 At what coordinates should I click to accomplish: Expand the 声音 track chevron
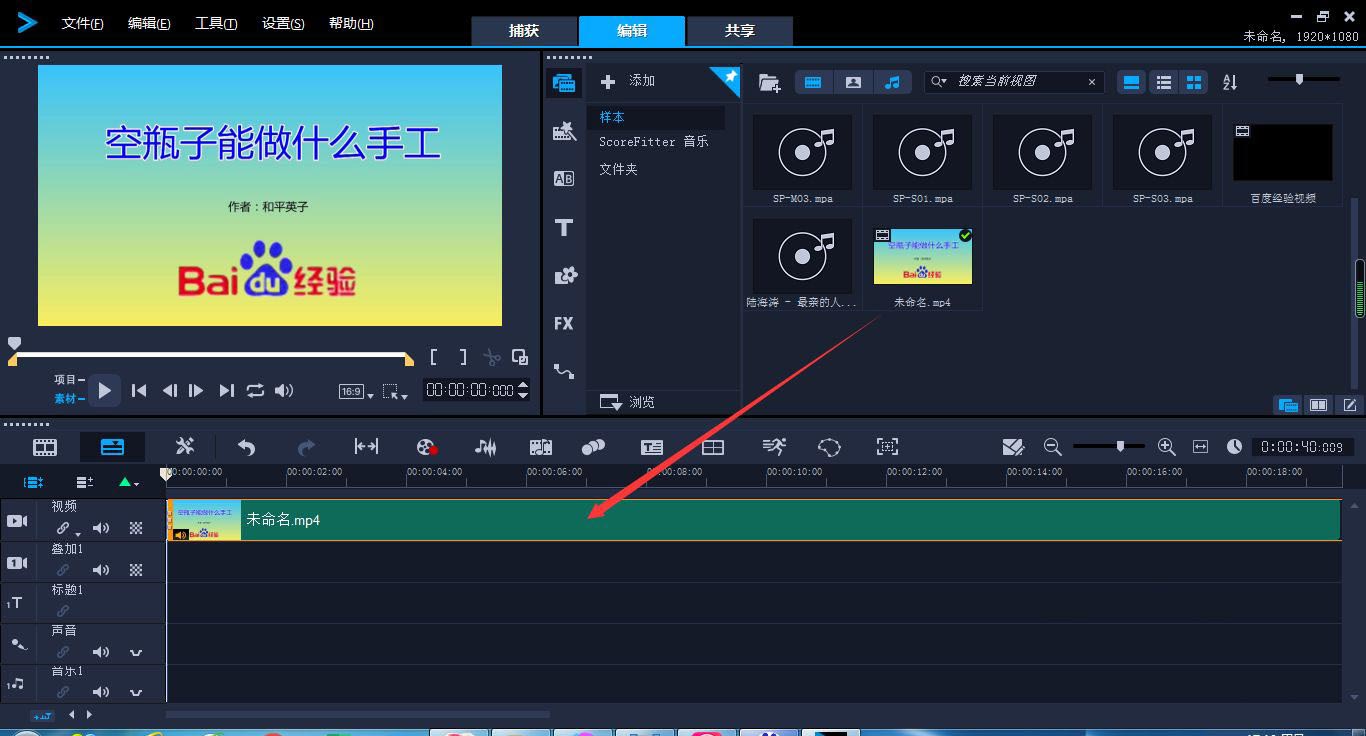point(136,652)
